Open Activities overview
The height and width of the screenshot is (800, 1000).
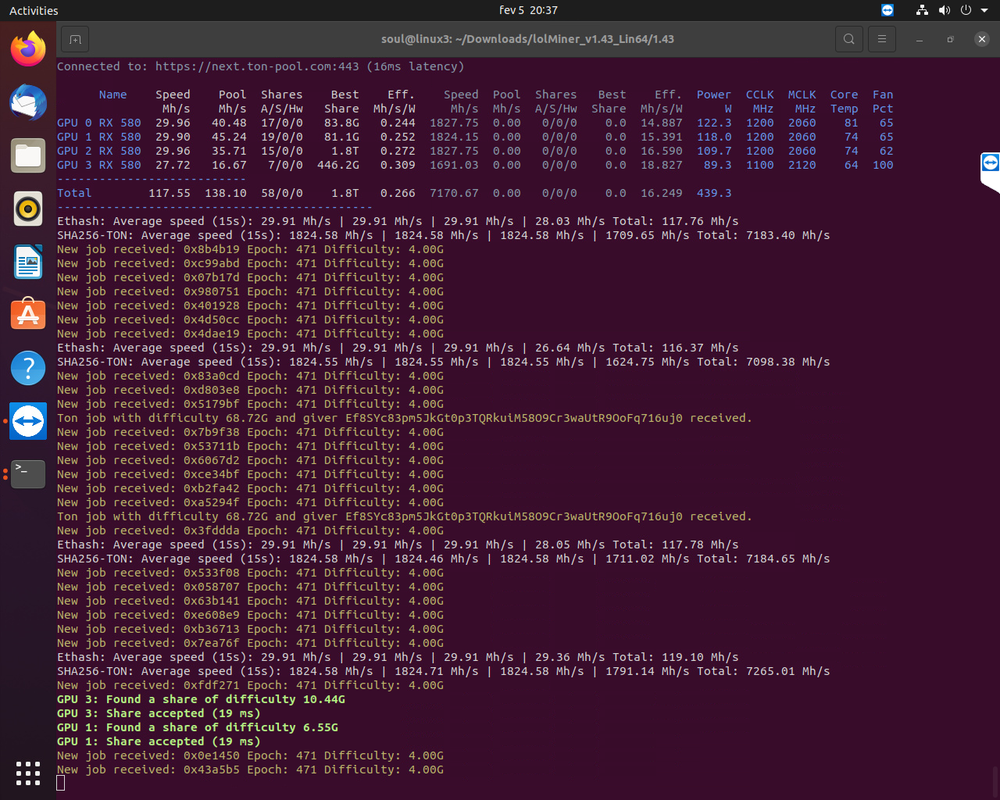tap(34, 10)
